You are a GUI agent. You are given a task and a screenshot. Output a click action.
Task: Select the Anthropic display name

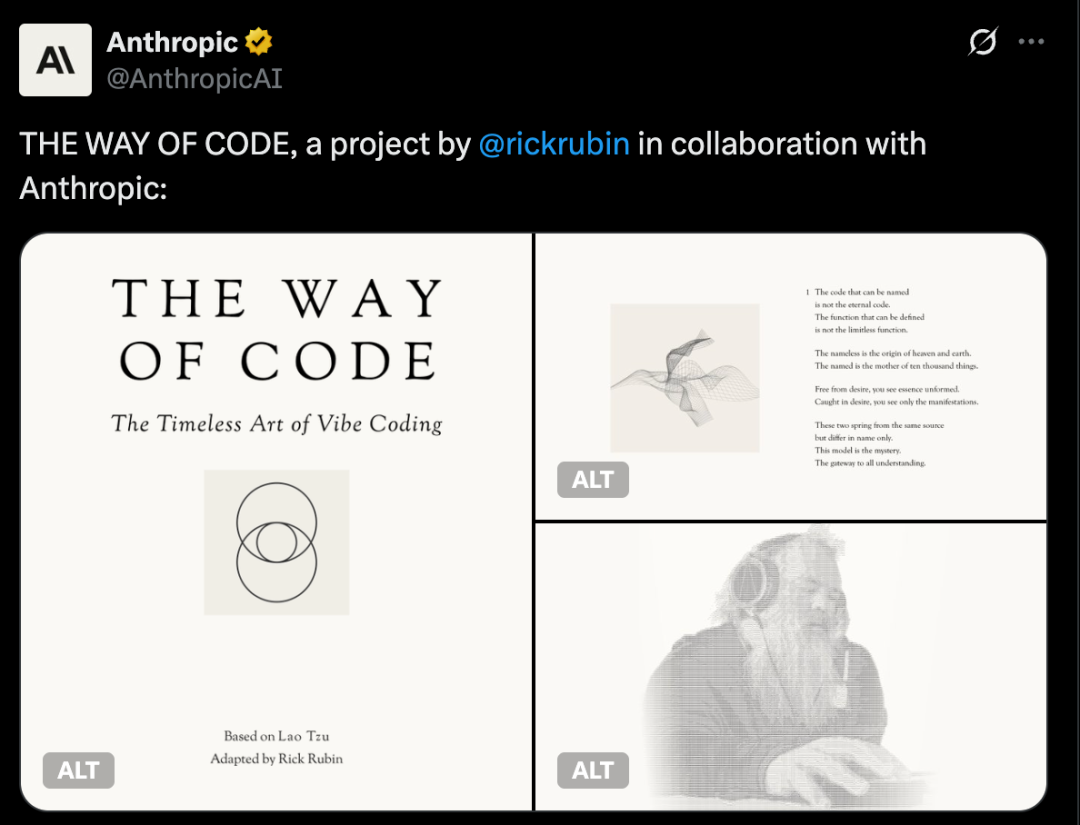tap(172, 42)
